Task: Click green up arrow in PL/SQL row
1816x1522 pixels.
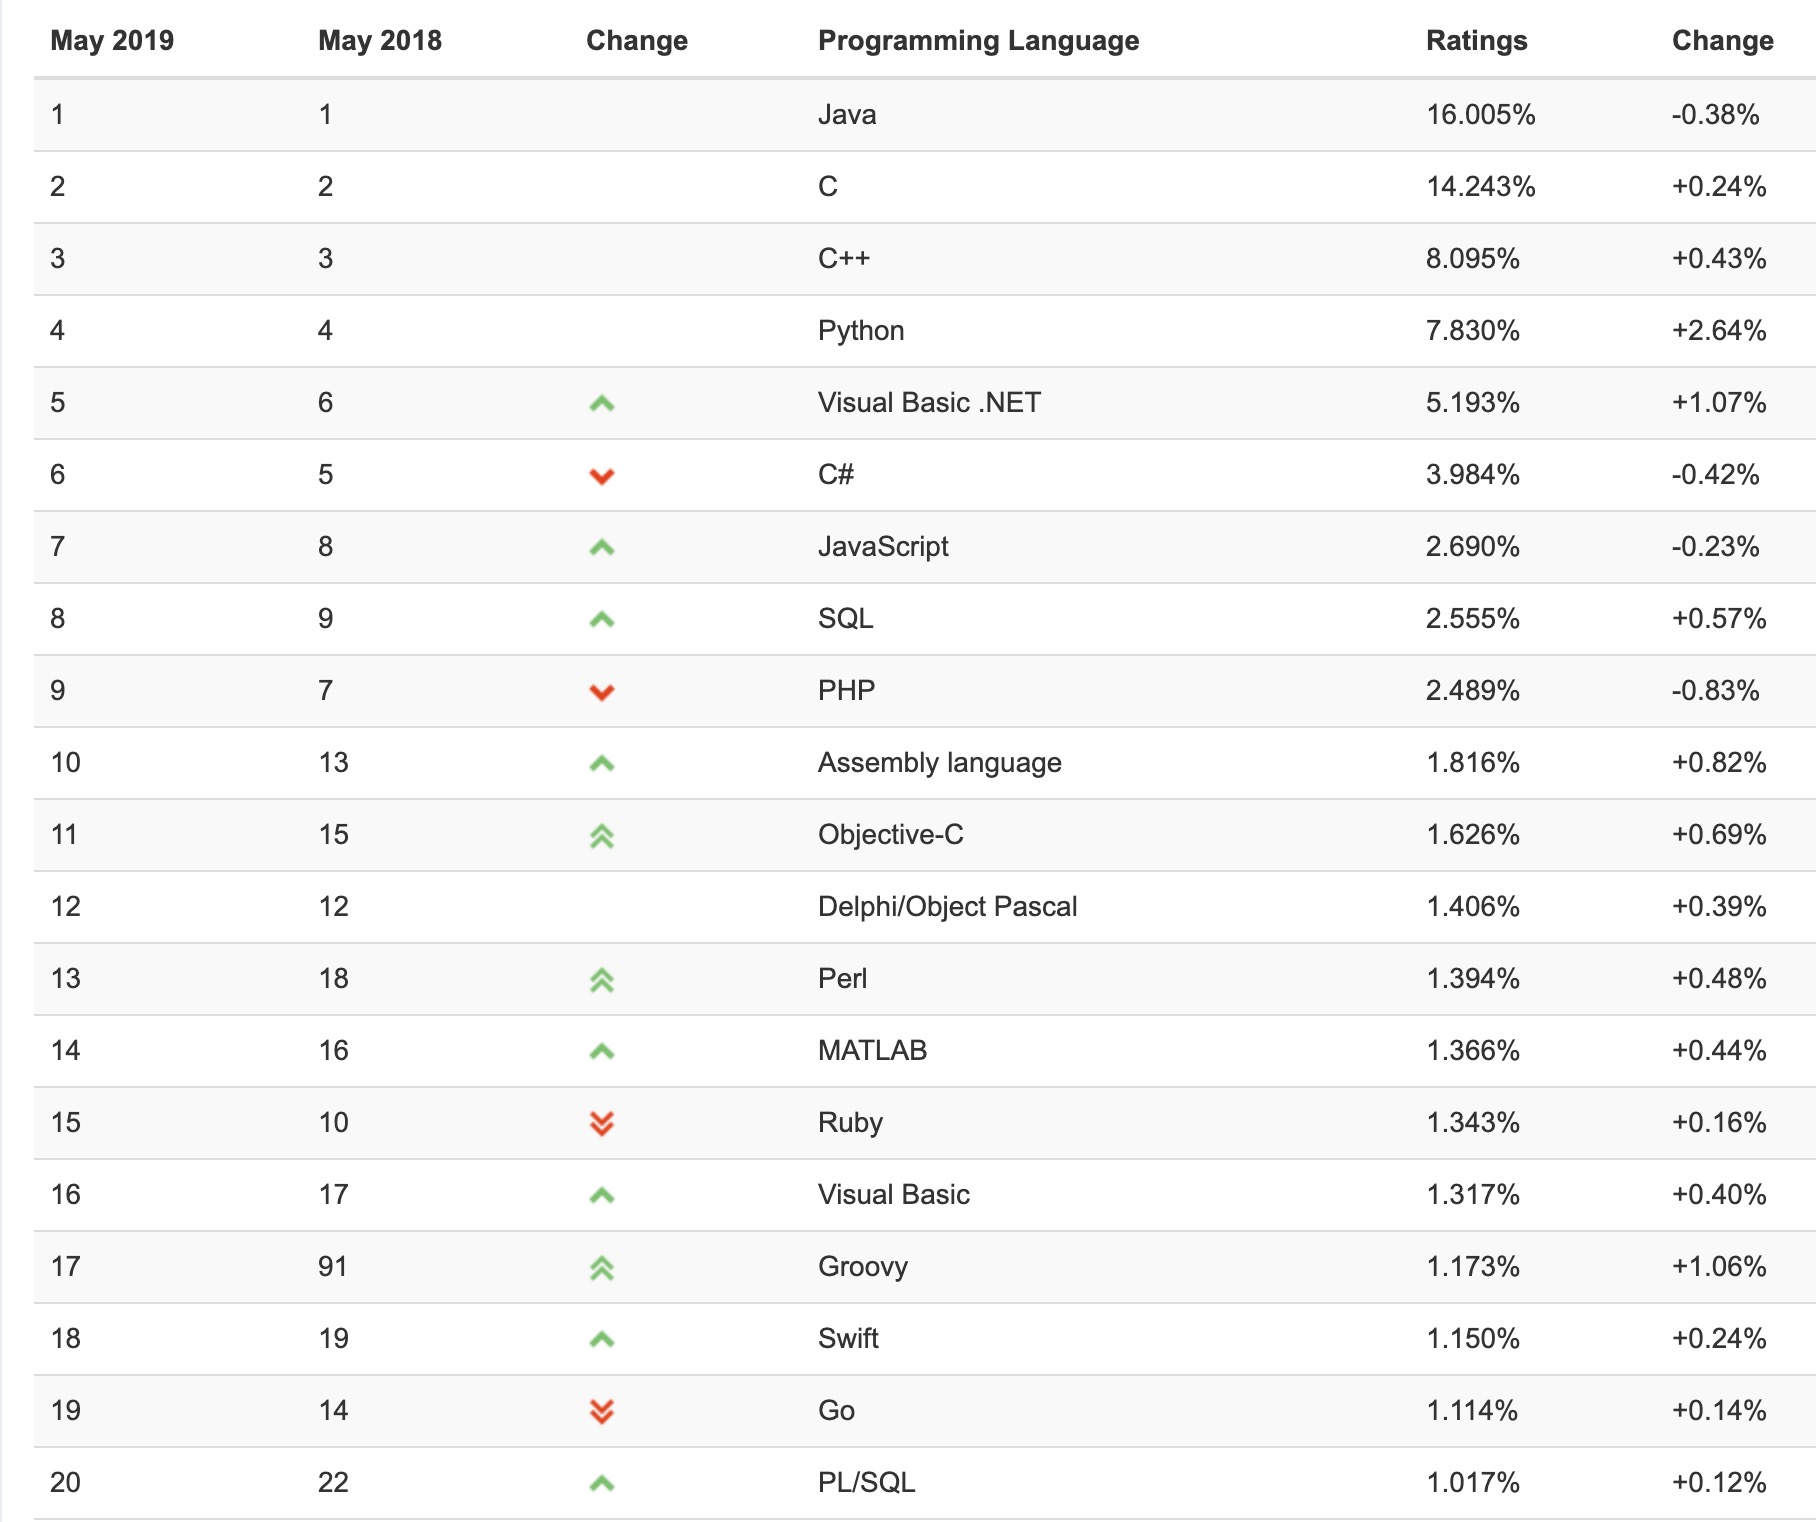Action: point(601,1484)
